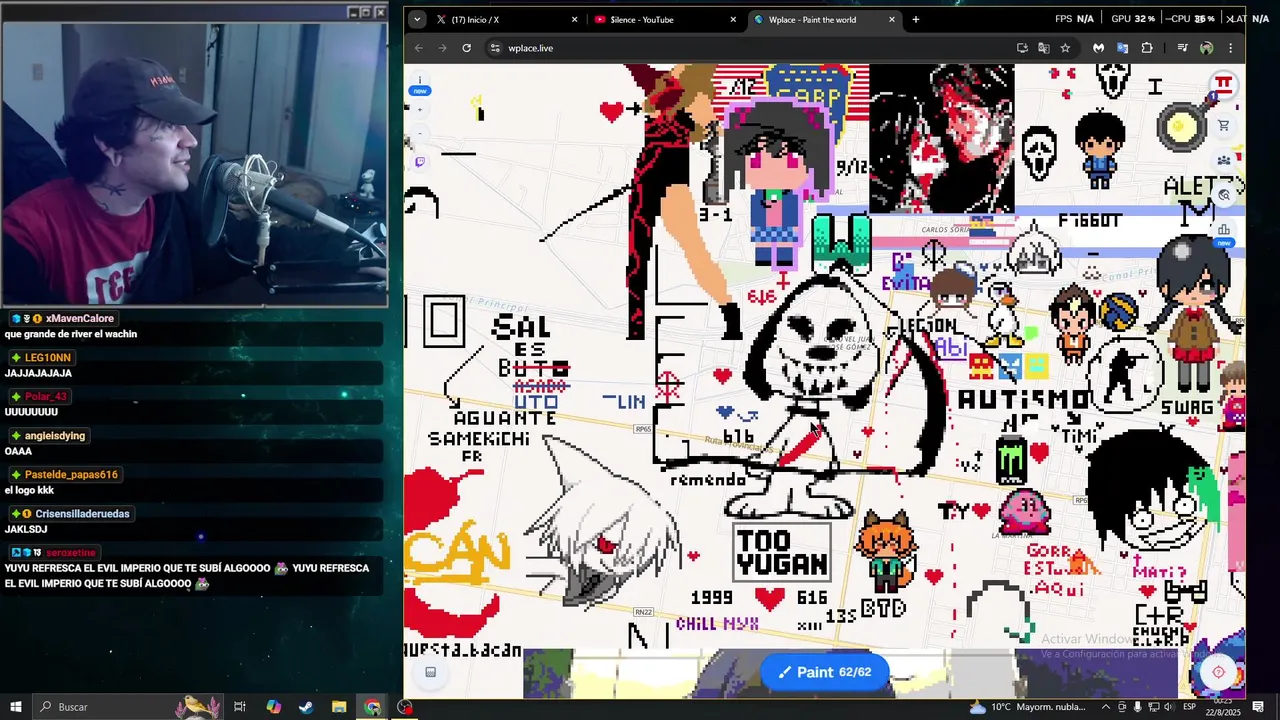Install the app via the address bar icon
Viewport: 1280px width, 720px height.
point(1022,48)
